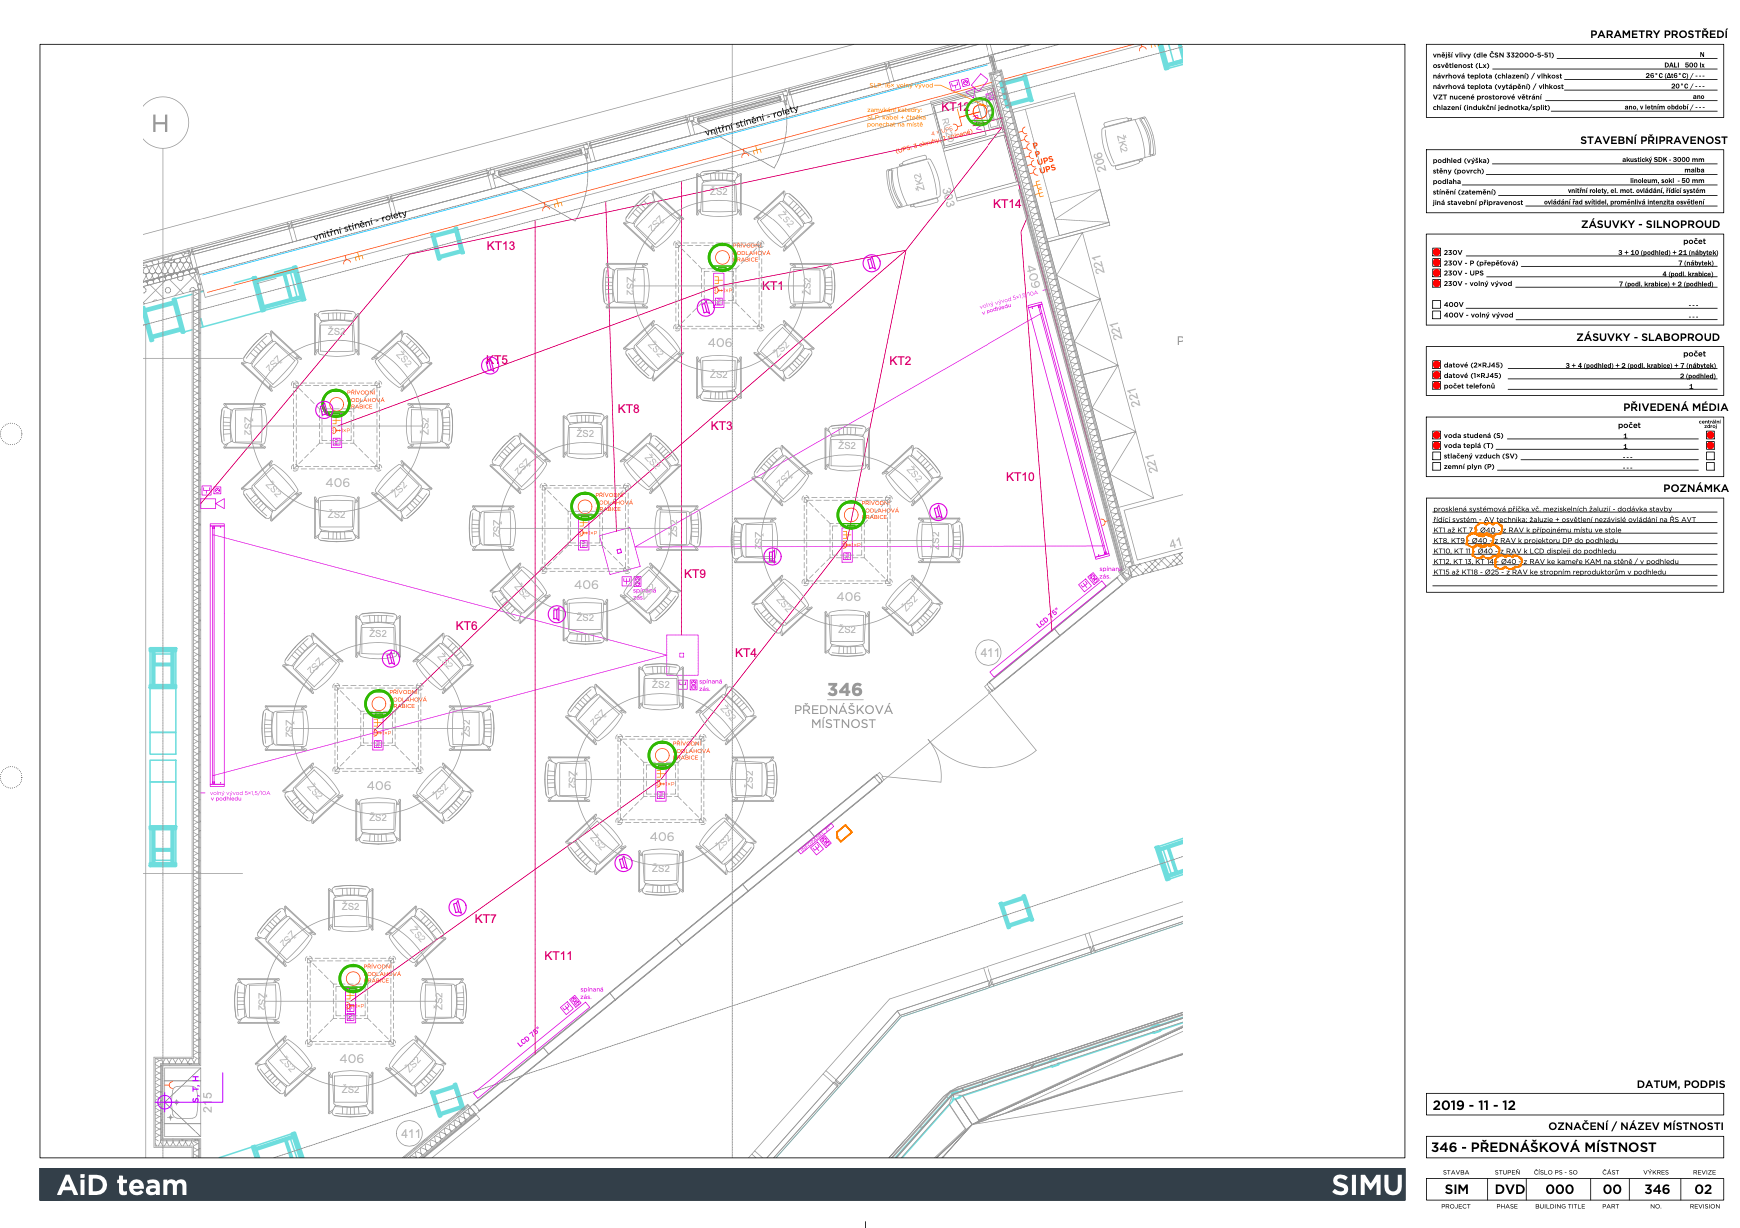Toggle the stlačený vzduch (SV) checkbox

pos(1436,456)
